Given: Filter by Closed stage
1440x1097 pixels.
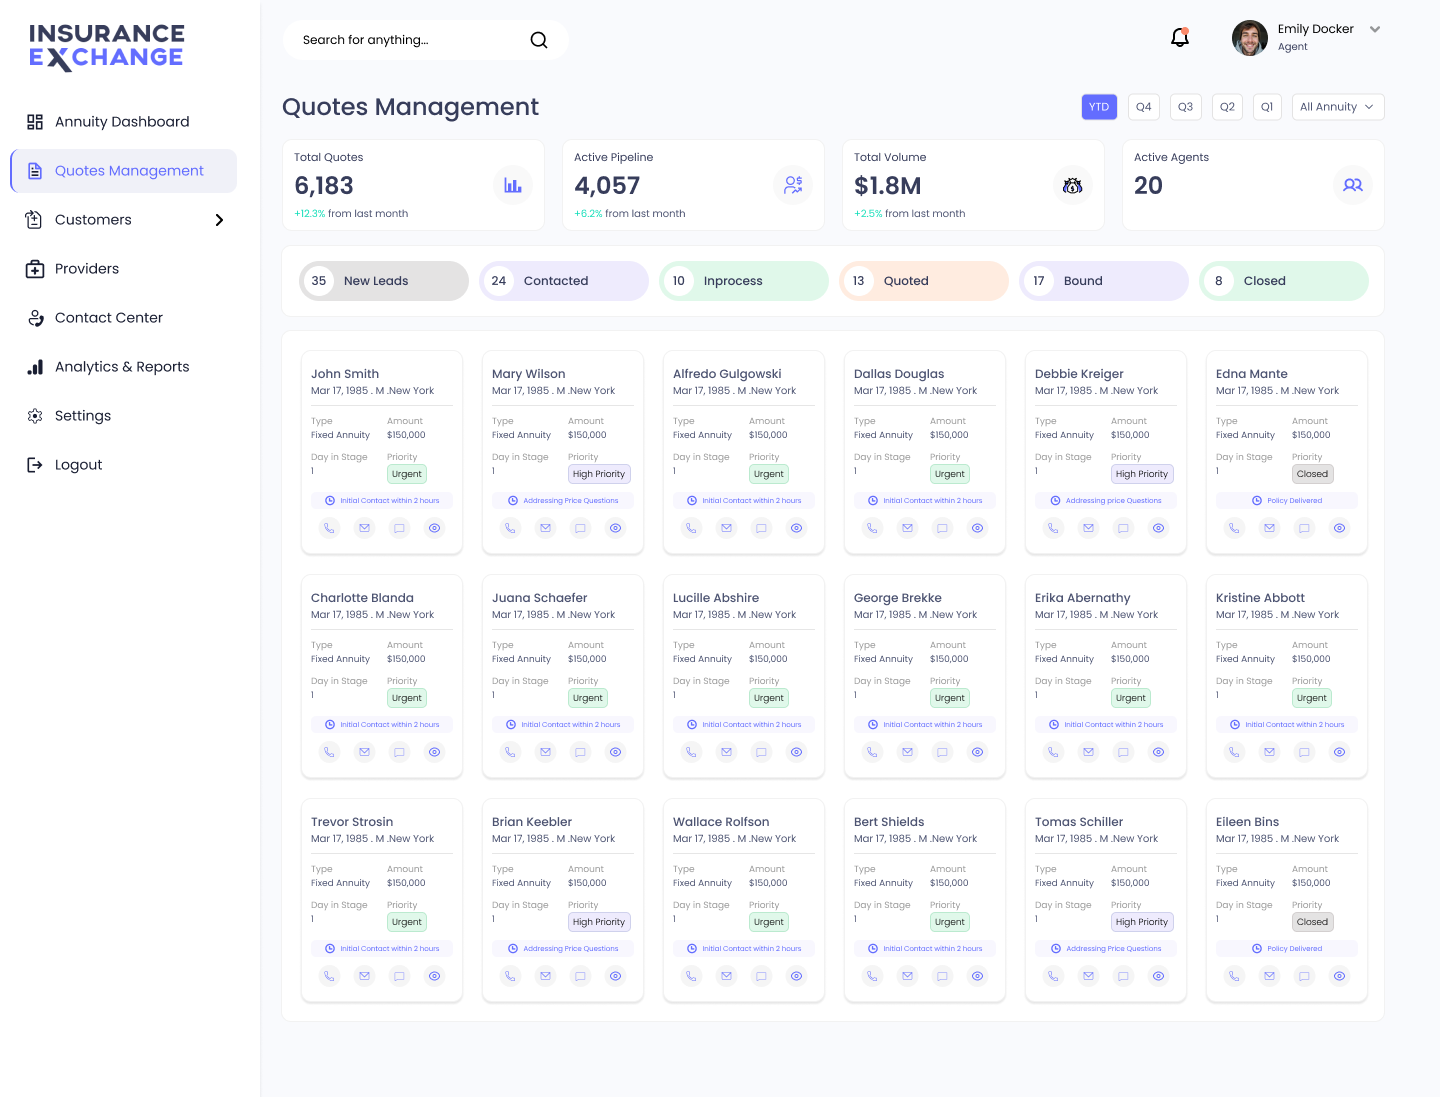Looking at the screenshot, I should pyautogui.click(x=1284, y=281).
